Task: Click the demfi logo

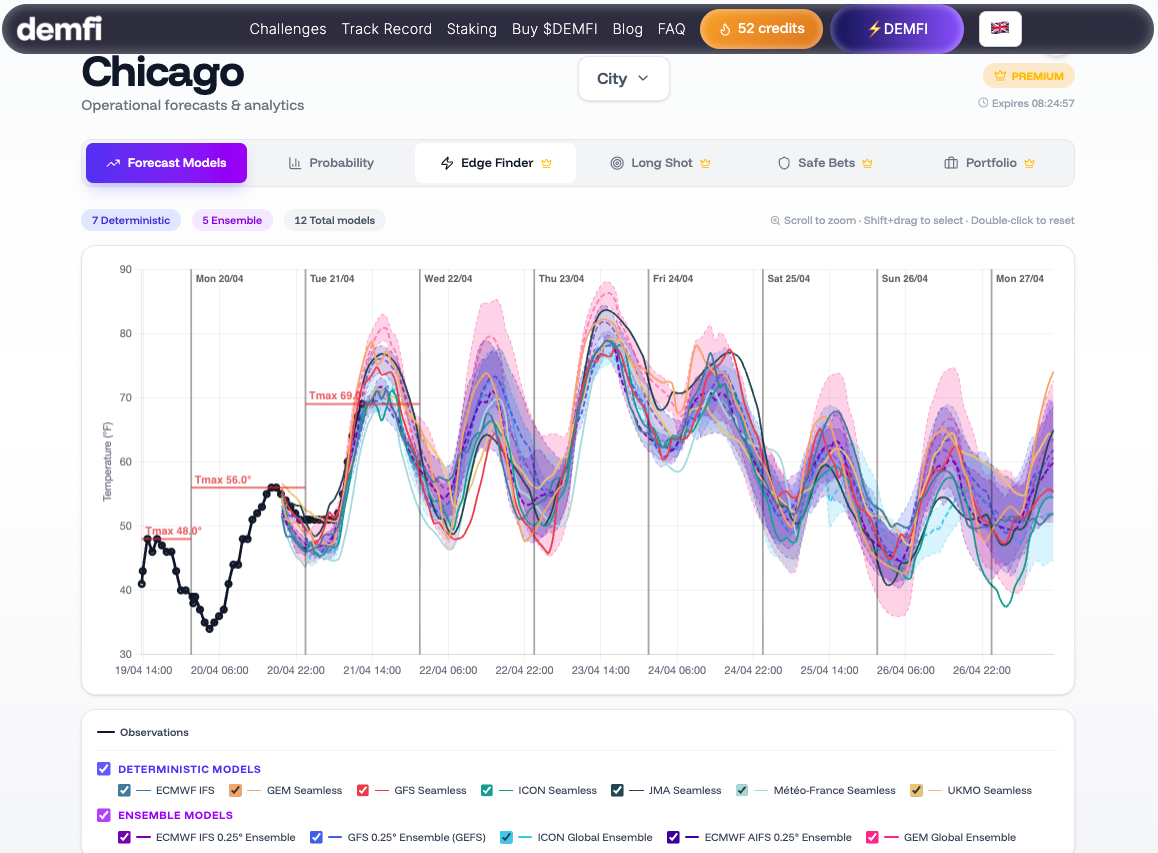Action: (x=59, y=29)
